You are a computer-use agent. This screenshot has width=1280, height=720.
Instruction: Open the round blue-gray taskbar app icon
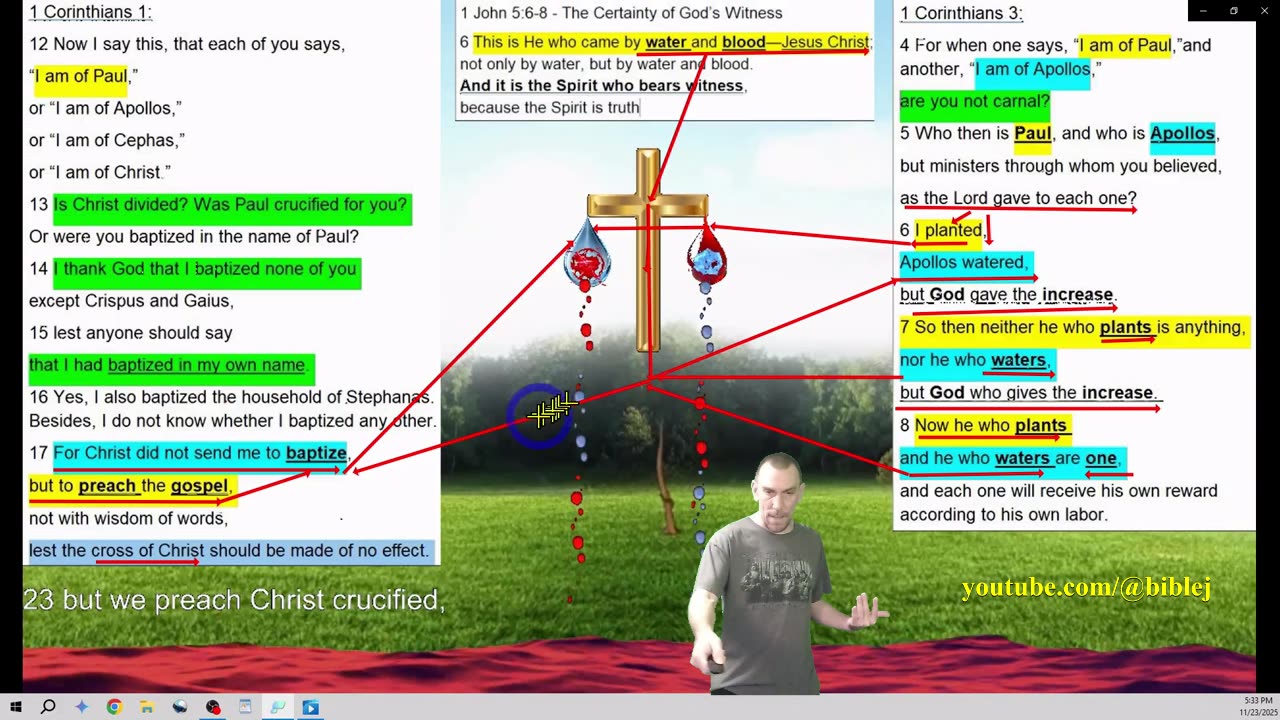point(180,707)
